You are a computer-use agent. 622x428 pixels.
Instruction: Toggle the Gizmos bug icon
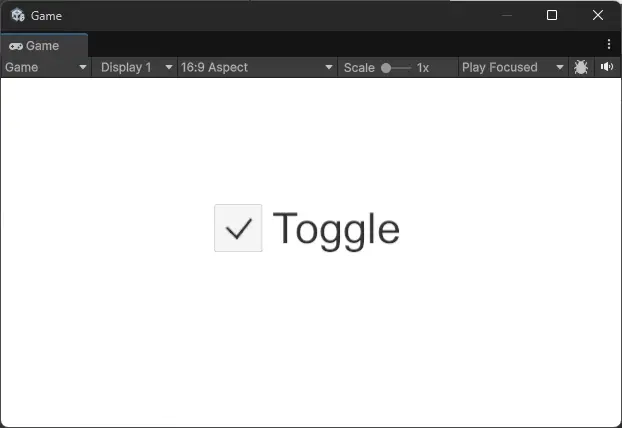pos(581,67)
